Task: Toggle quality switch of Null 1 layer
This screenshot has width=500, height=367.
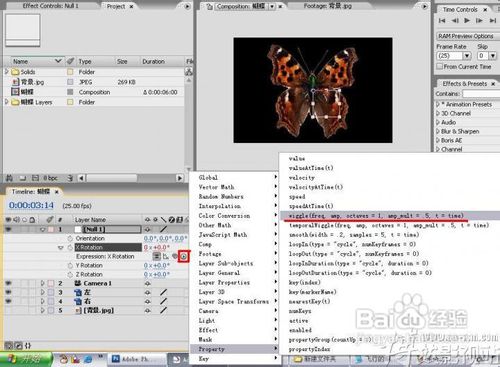Action: (x=163, y=229)
